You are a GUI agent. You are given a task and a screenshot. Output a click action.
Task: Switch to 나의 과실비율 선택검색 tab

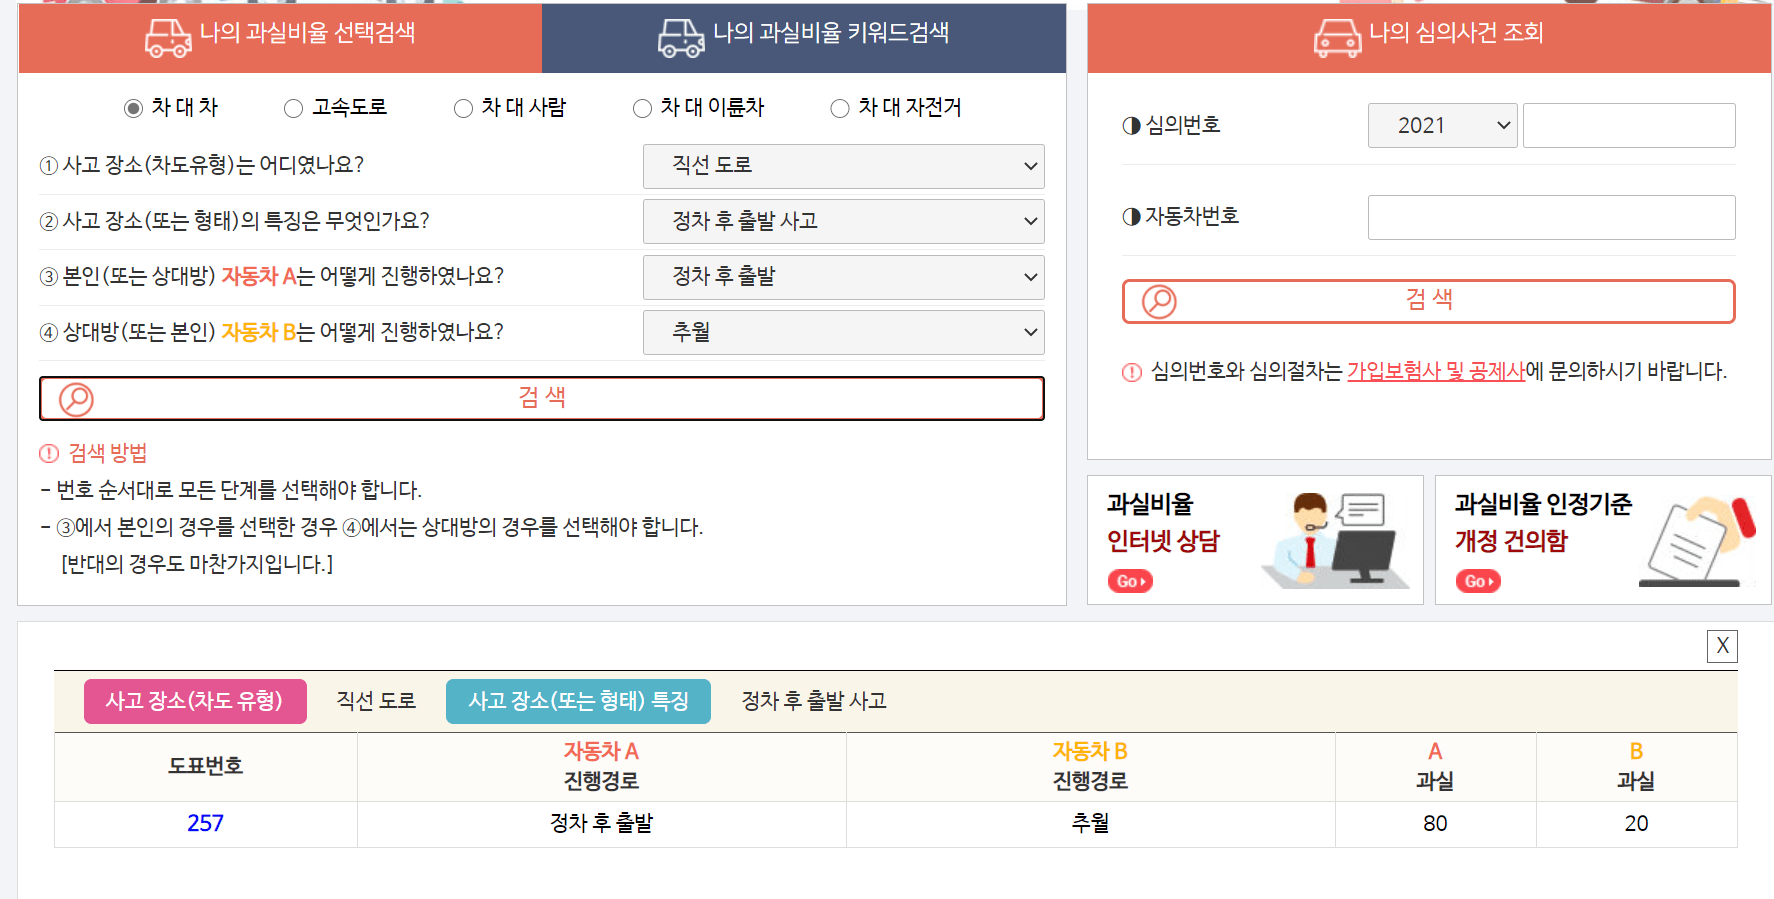(x=280, y=38)
